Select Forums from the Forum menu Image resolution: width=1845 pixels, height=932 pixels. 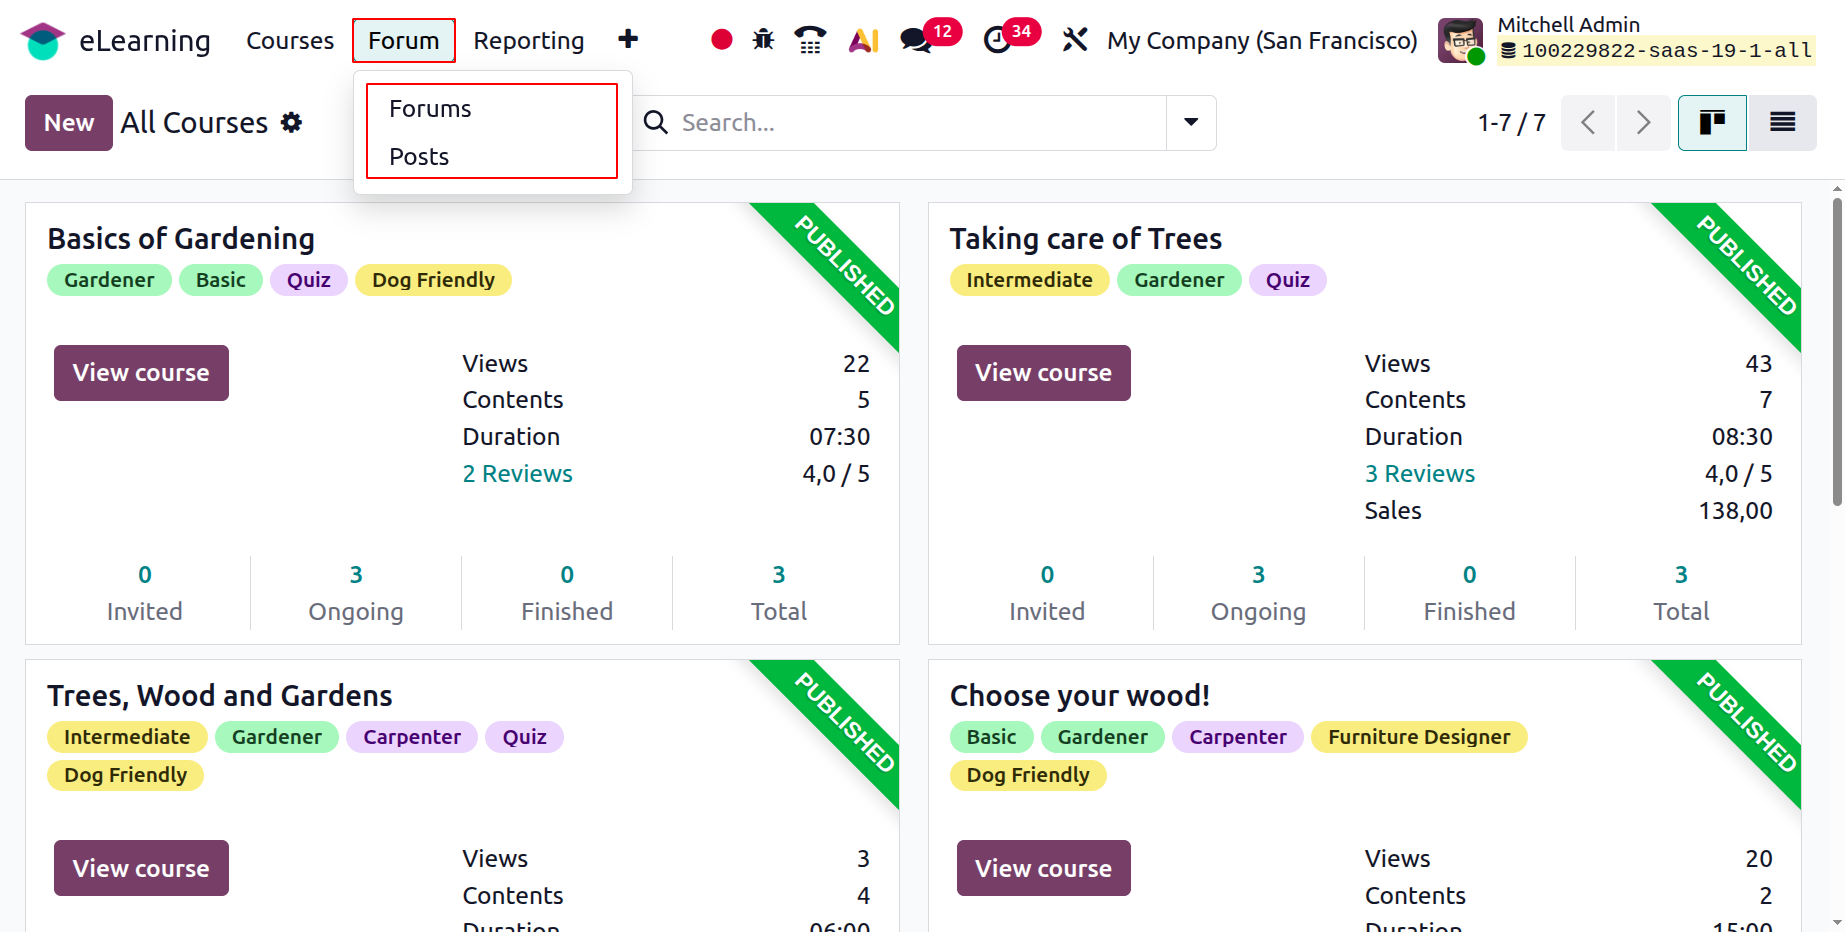[x=430, y=109]
